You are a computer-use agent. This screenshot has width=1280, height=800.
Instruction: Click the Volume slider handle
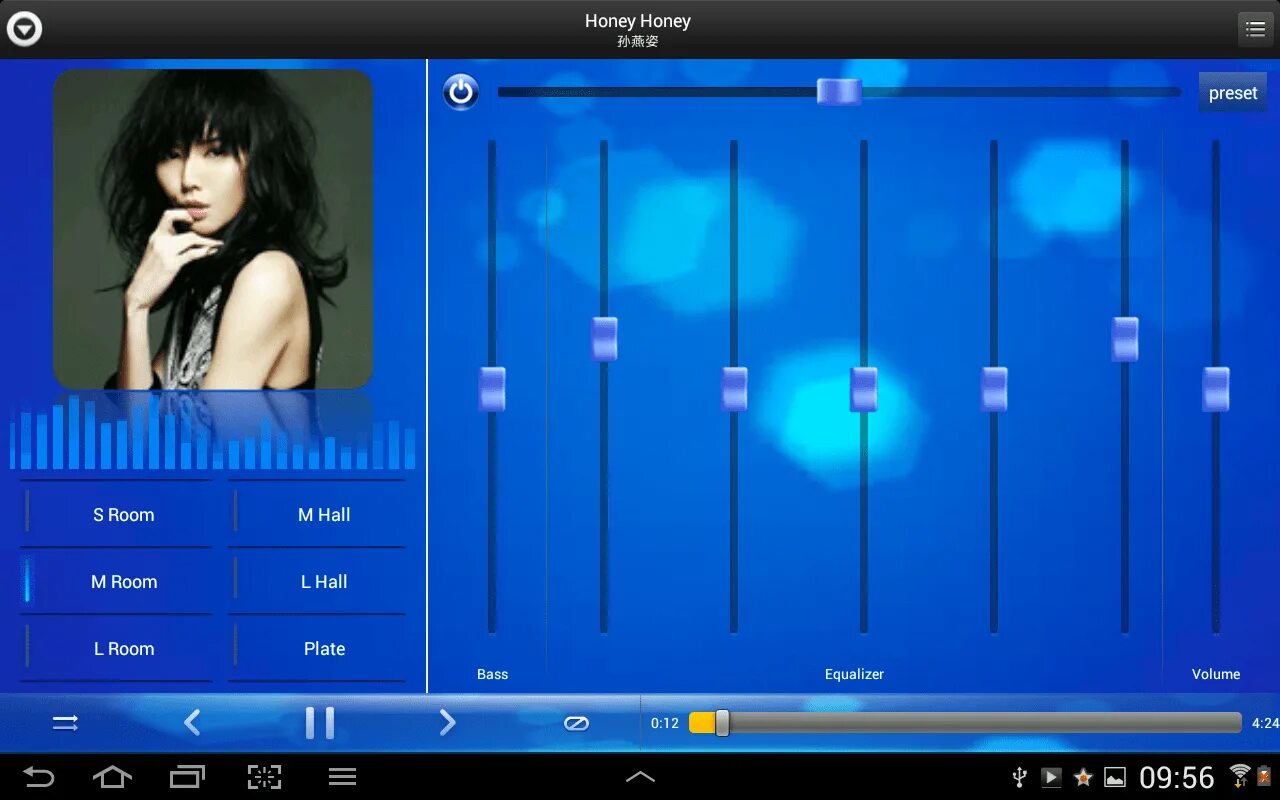coord(1216,389)
